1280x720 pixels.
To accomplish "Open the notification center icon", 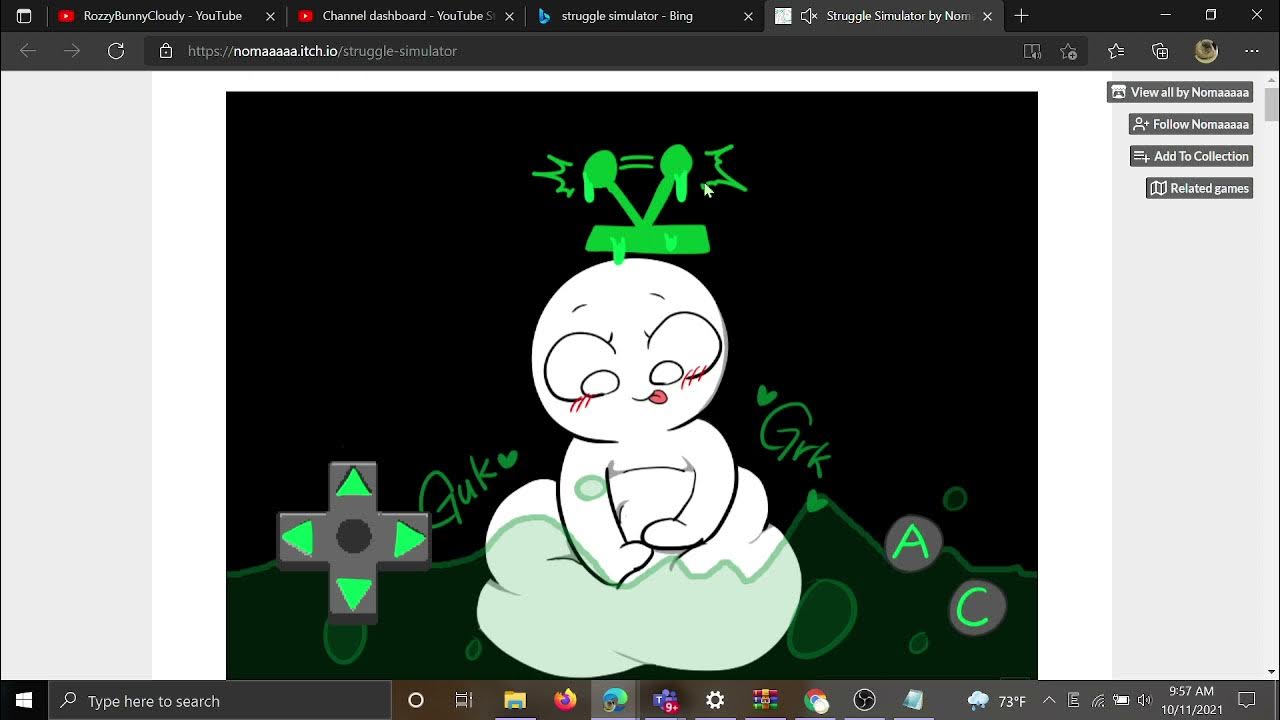I will coord(1247,701).
